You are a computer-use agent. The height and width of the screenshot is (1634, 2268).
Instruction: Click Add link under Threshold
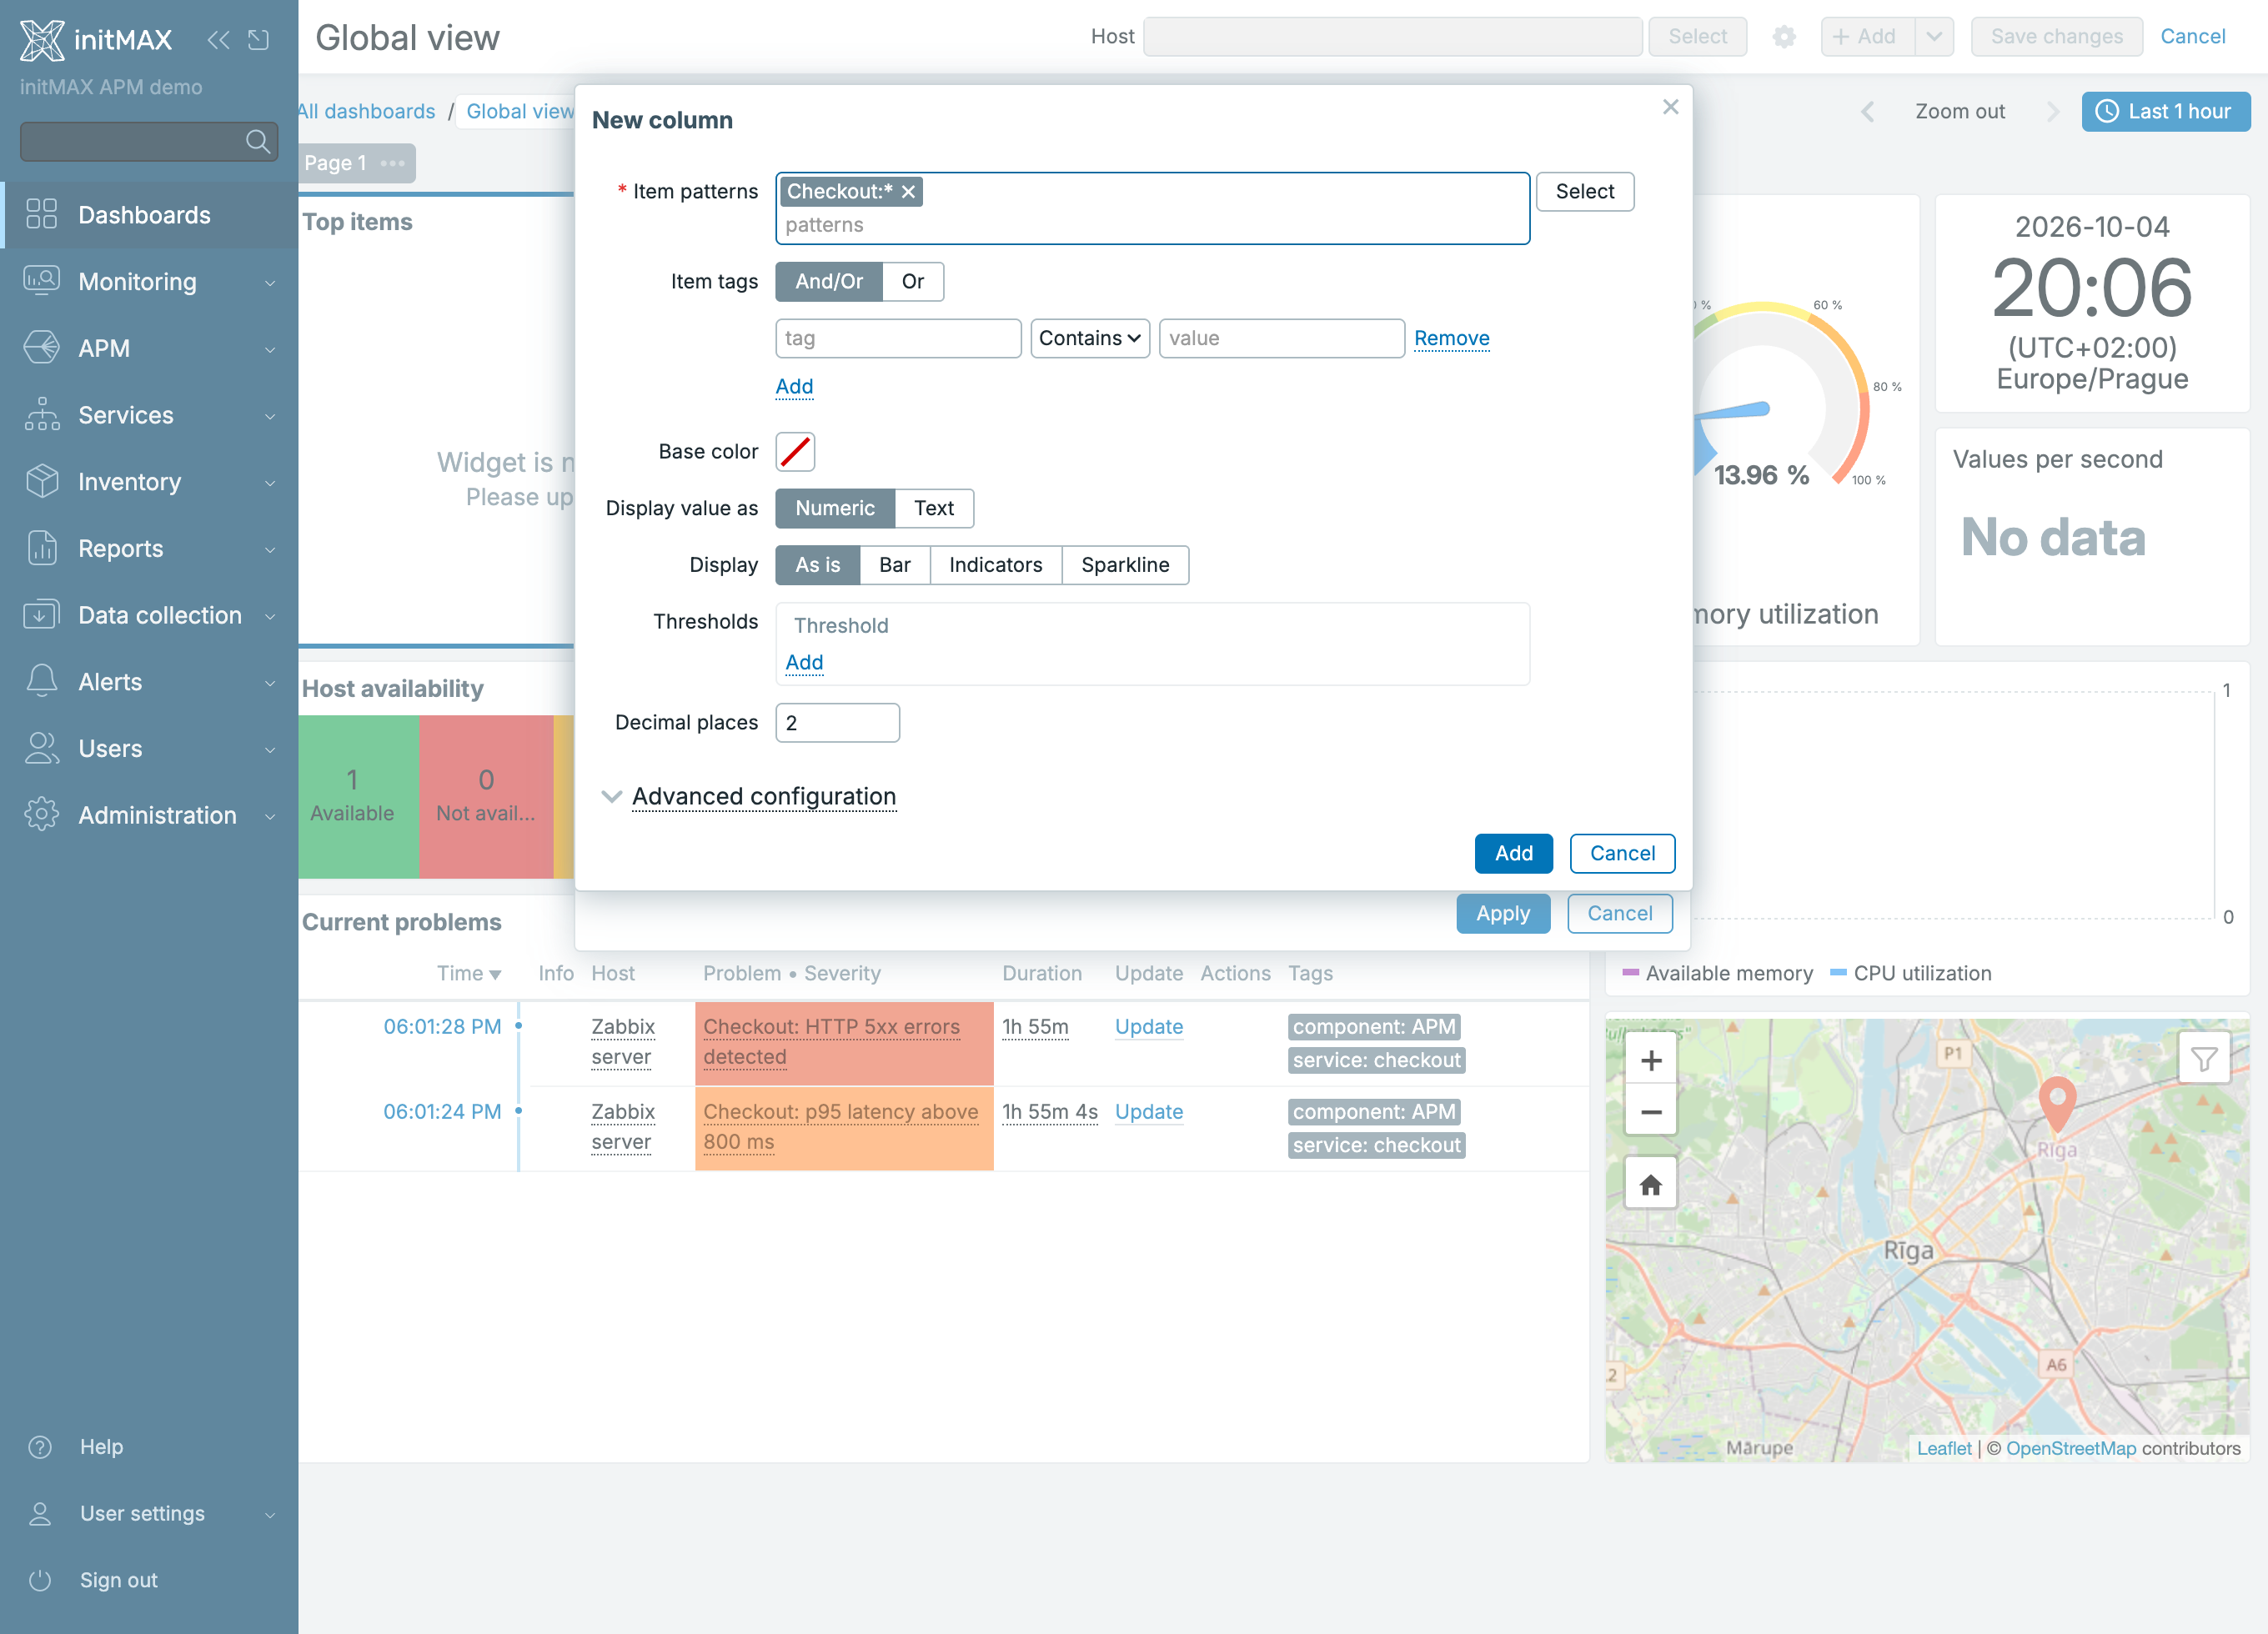point(804,663)
